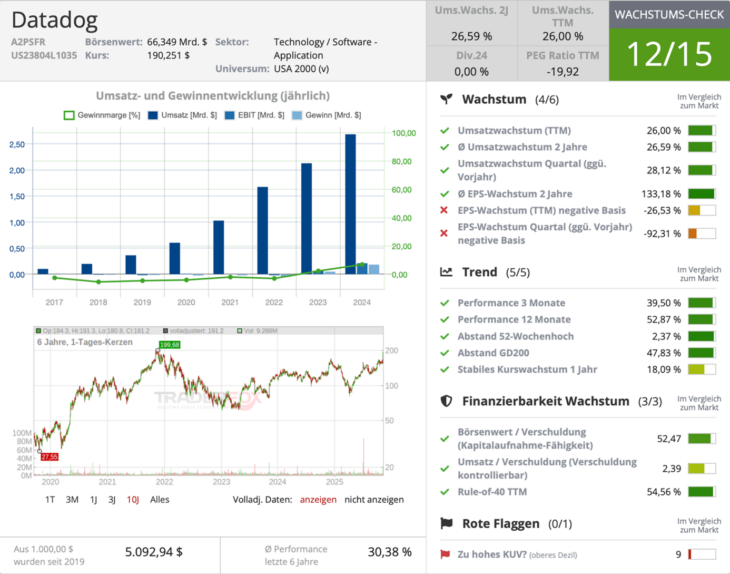Viewport: 730px width, 574px height.
Task: Click the Finanzierbarkeit shield icon
Action: (448, 401)
